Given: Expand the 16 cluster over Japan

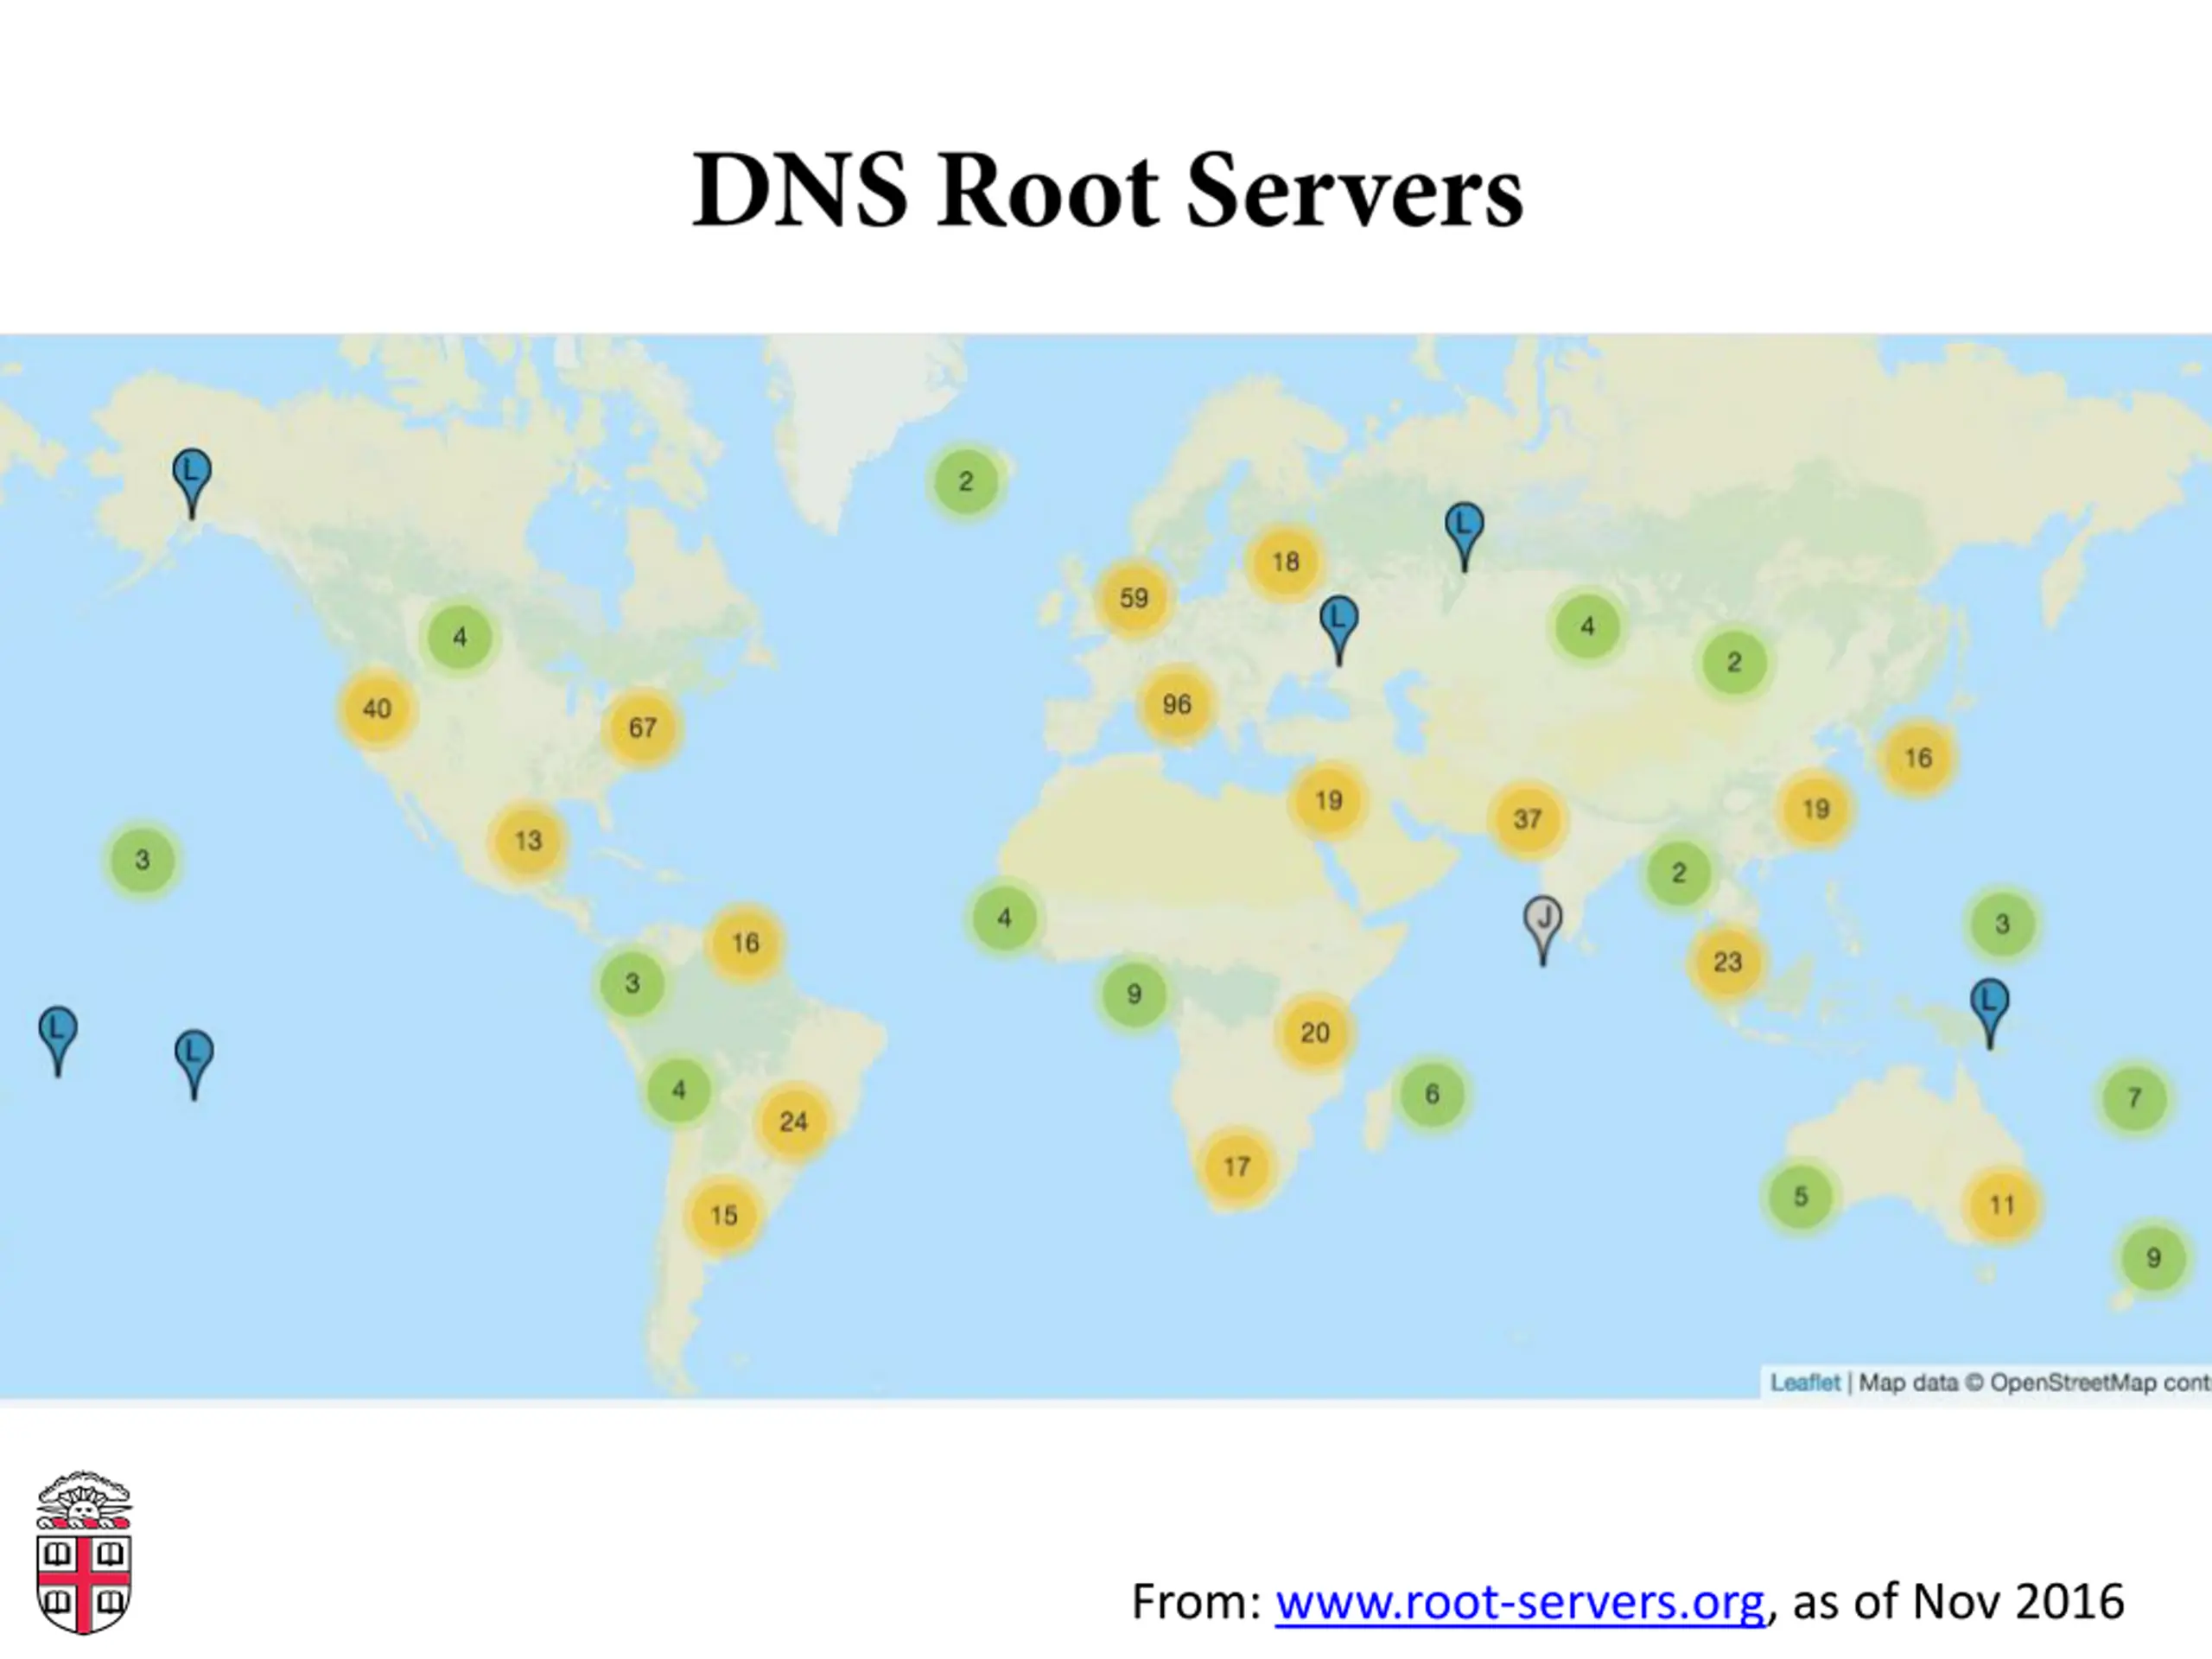Looking at the screenshot, I should tap(1918, 759).
